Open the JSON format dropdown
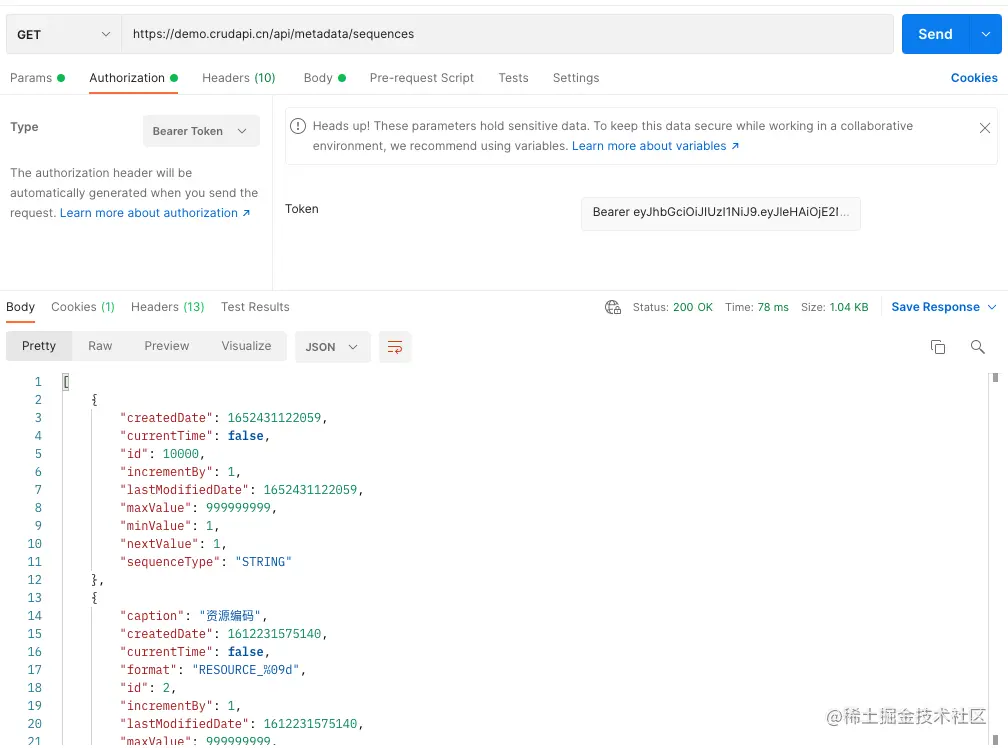Image resolution: width=1008 pixels, height=748 pixels. point(332,347)
